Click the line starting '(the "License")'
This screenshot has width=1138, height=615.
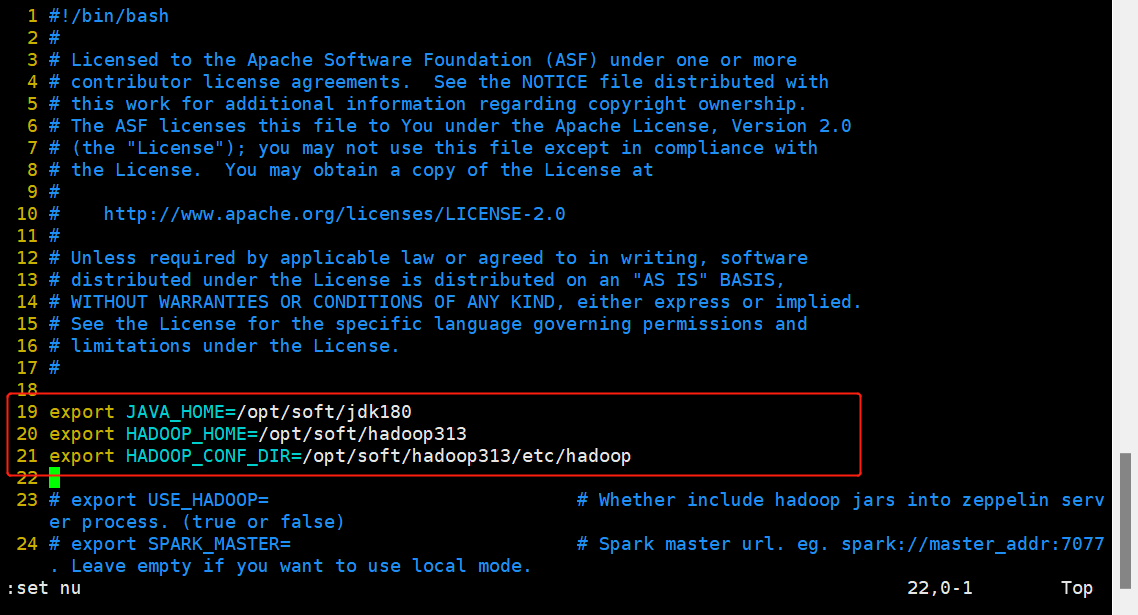point(433,148)
